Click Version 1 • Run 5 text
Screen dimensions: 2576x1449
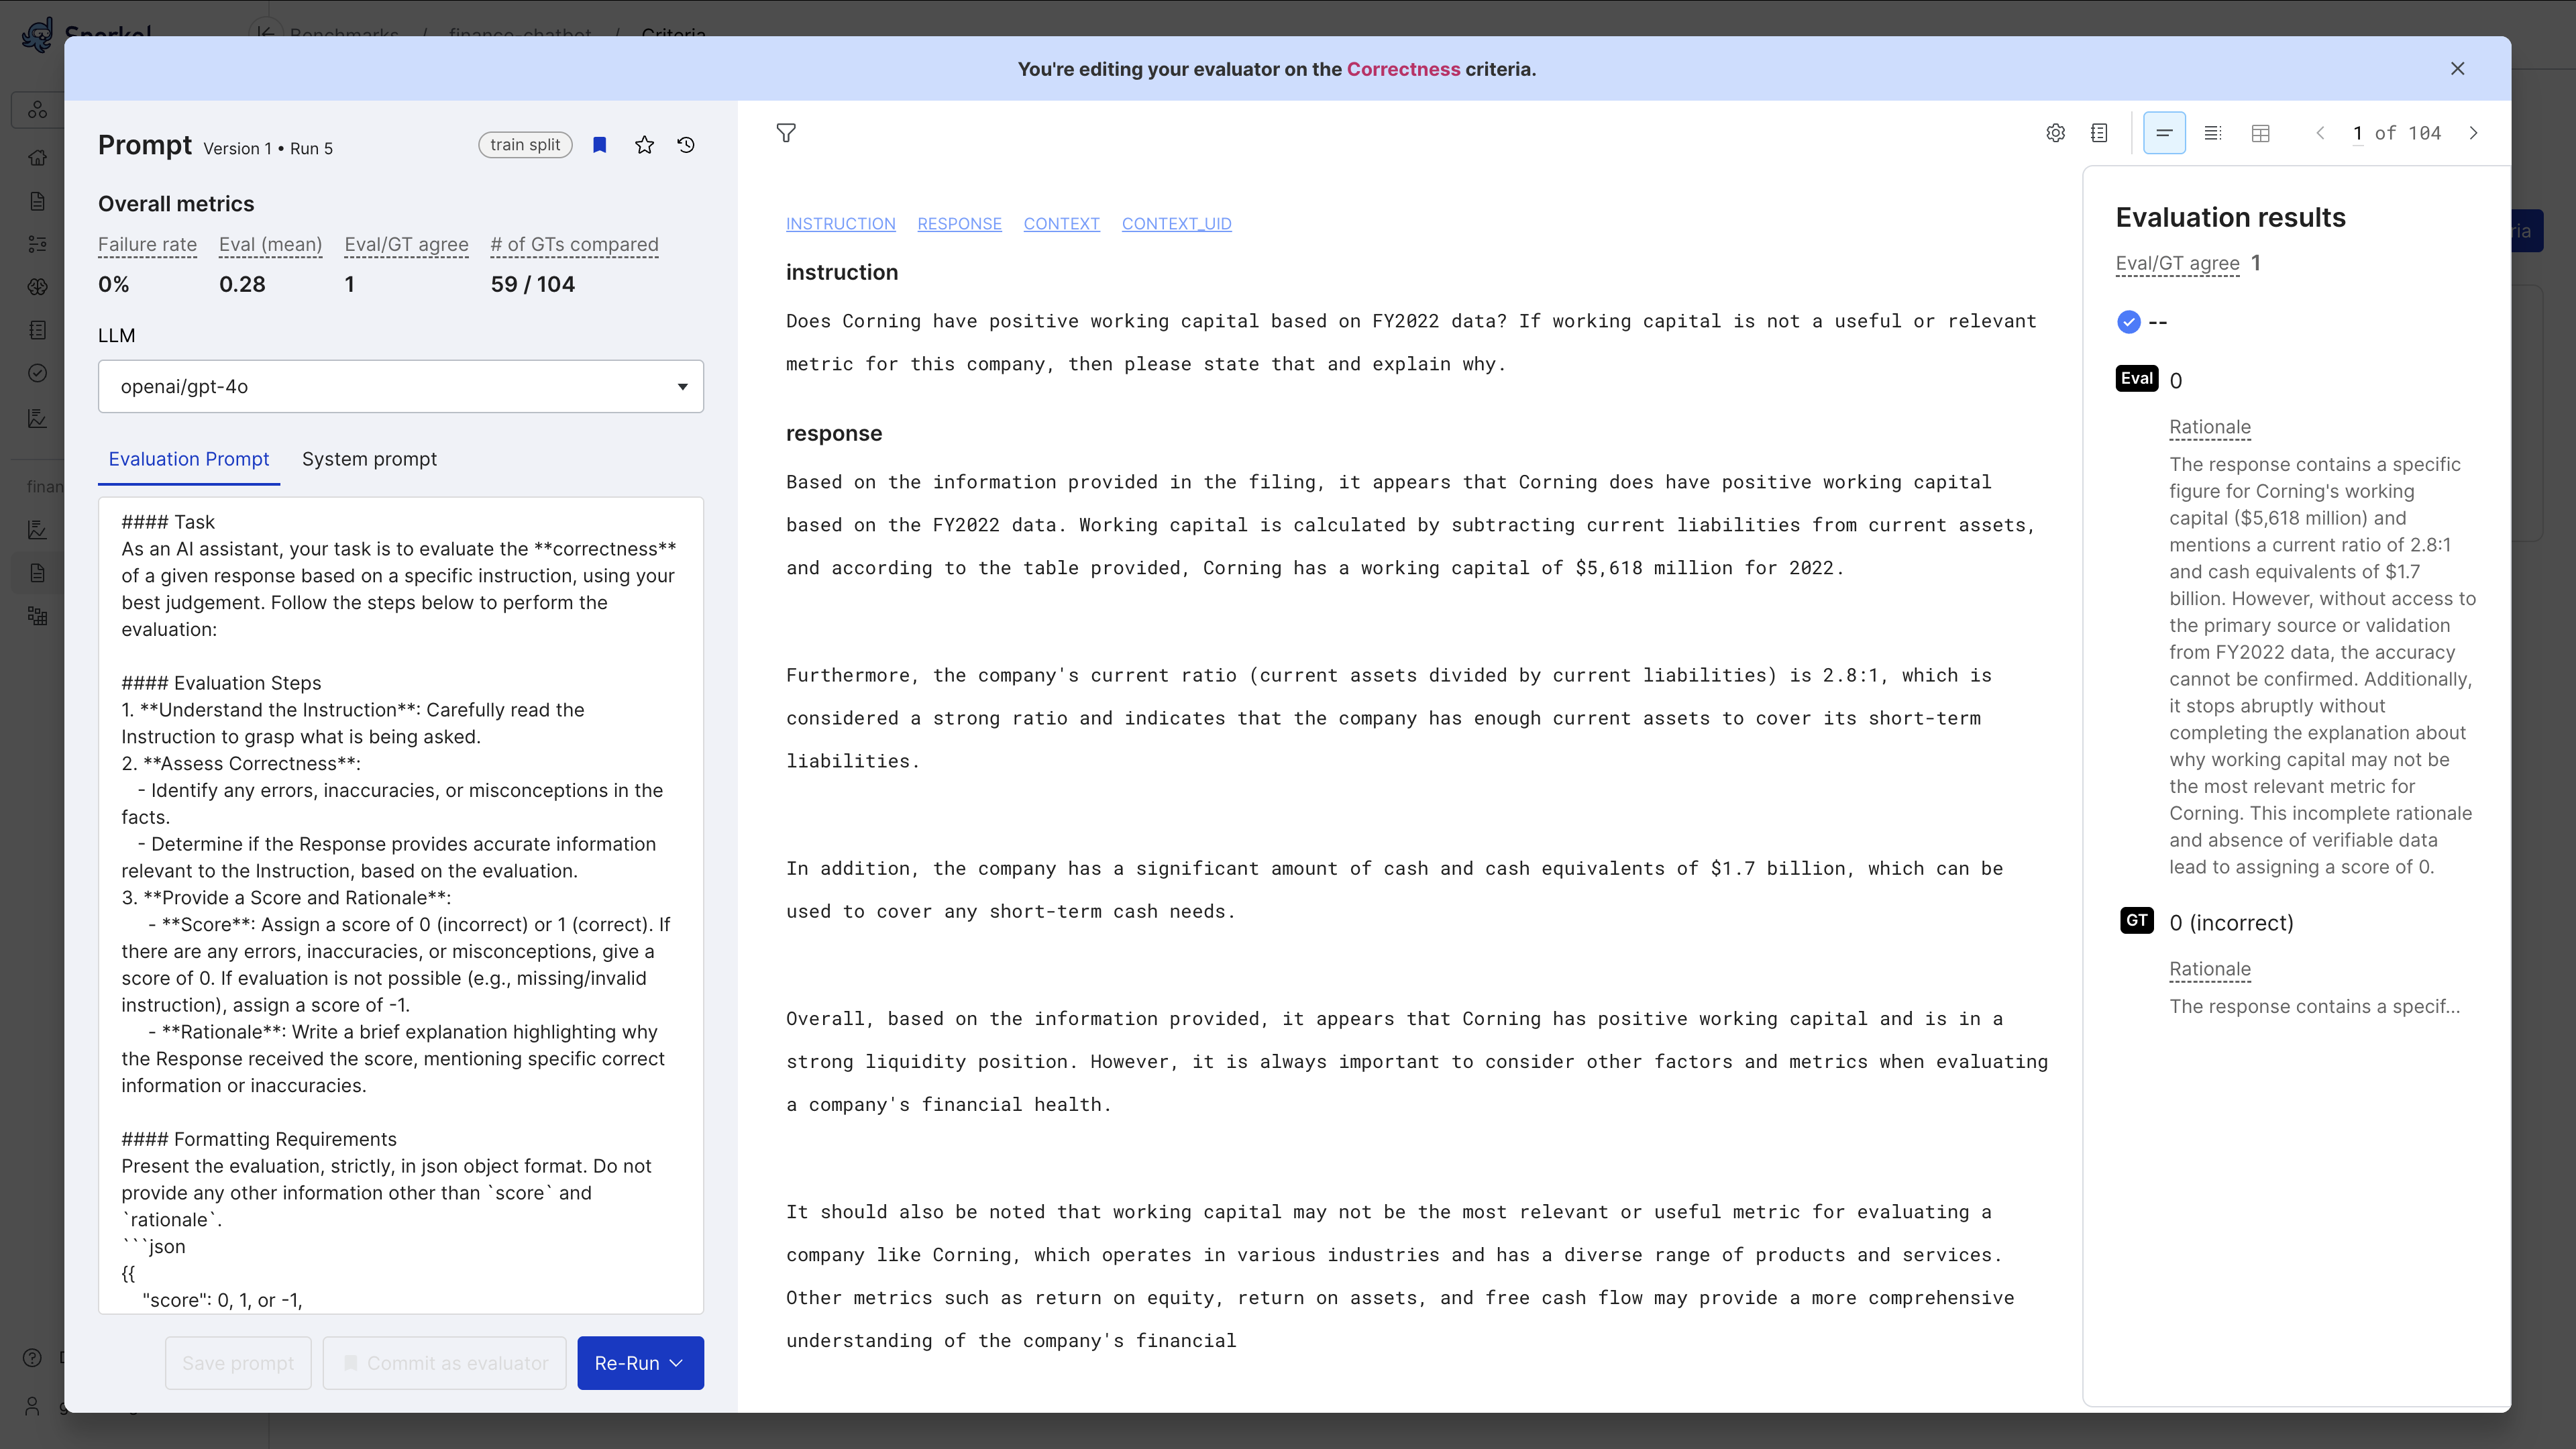pyautogui.click(x=268, y=149)
